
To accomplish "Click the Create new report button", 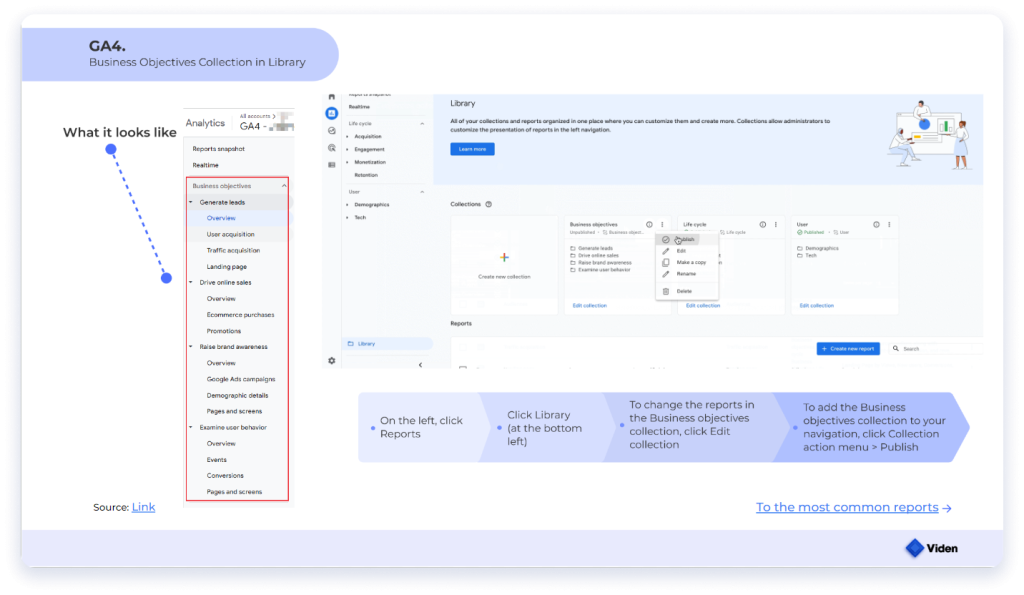I will [848, 349].
